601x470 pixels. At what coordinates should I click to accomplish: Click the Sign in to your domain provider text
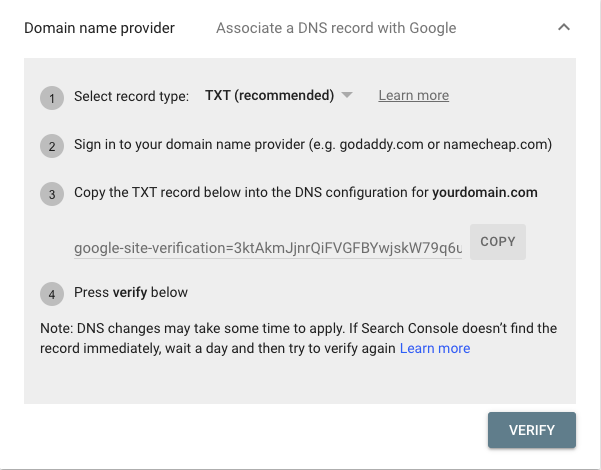coord(313,145)
